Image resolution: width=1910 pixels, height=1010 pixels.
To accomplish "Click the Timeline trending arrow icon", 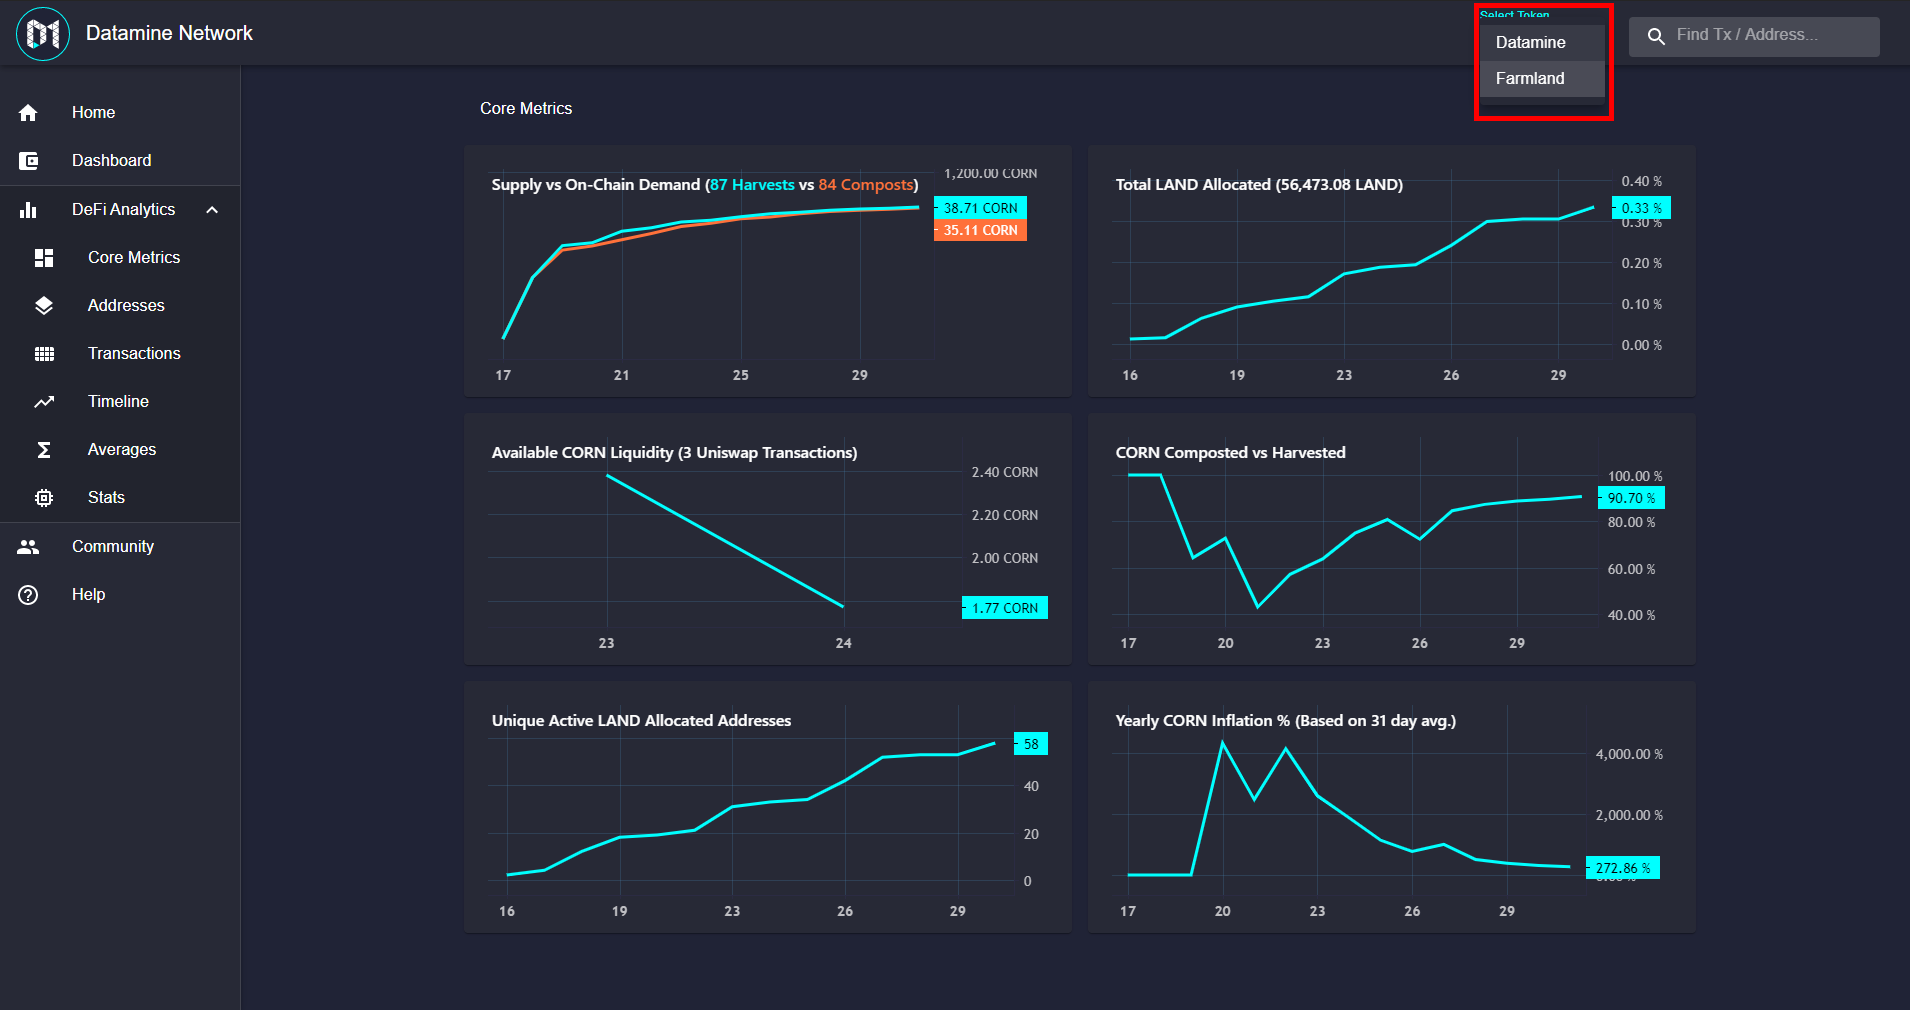I will (44, 402).
